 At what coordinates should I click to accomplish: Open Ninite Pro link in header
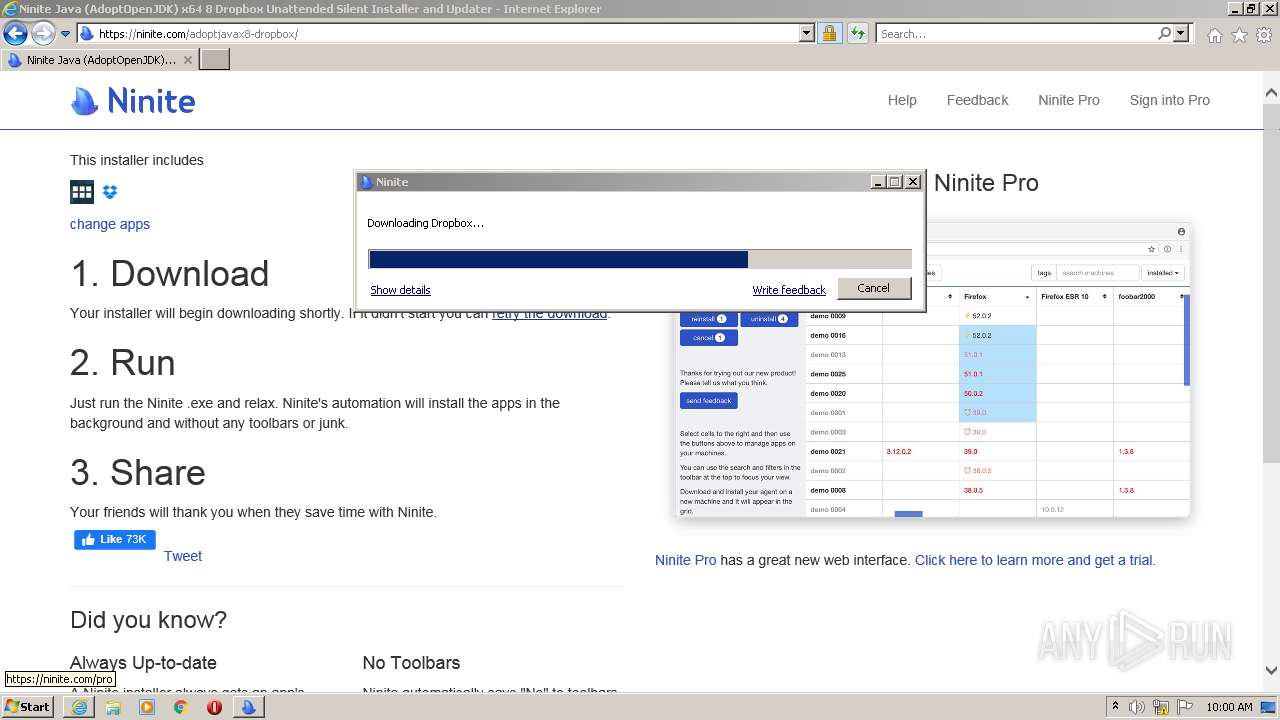pyautogui.click(x=1068, y=100)
